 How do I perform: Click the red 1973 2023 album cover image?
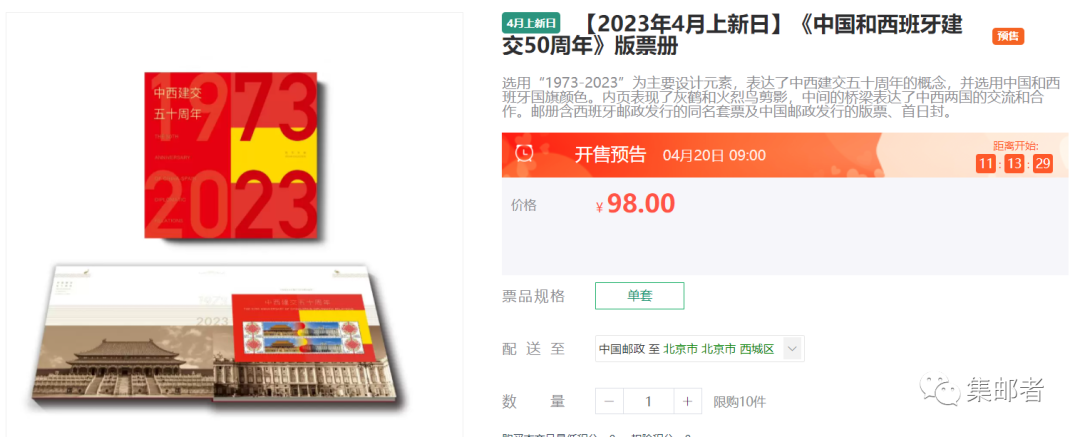point(231,155)
